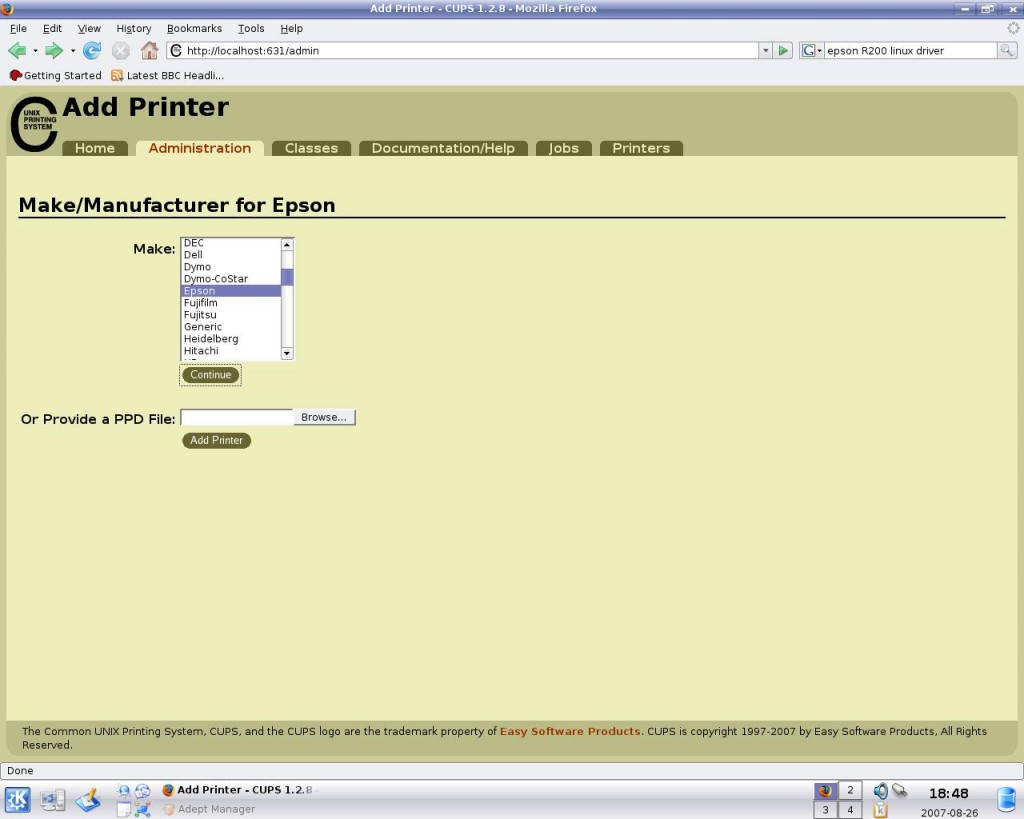
Task: Open the Documentation/Help tab
Action: 443,148
